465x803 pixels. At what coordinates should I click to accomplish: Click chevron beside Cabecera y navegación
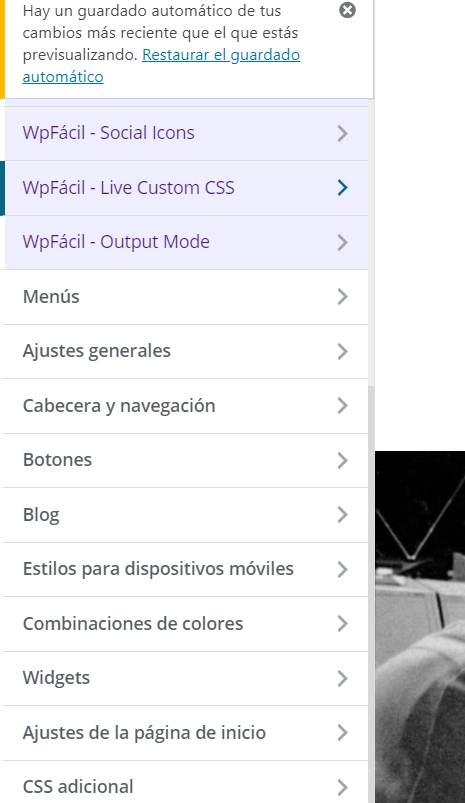(343, 406)
